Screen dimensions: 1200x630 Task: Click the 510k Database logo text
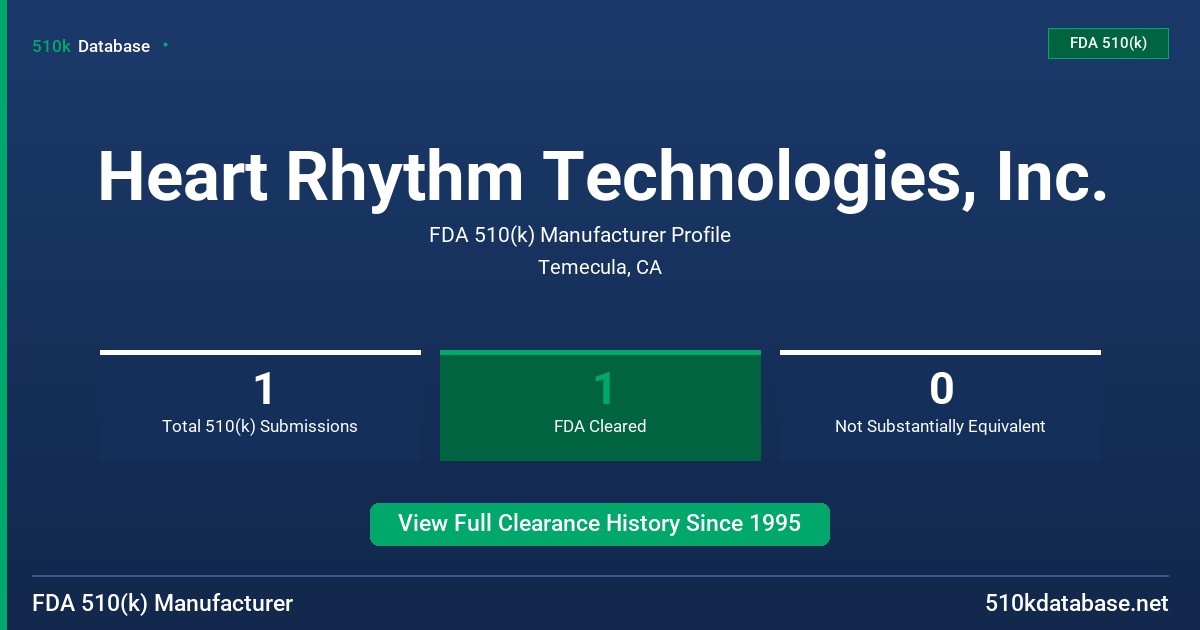point(91,46)
